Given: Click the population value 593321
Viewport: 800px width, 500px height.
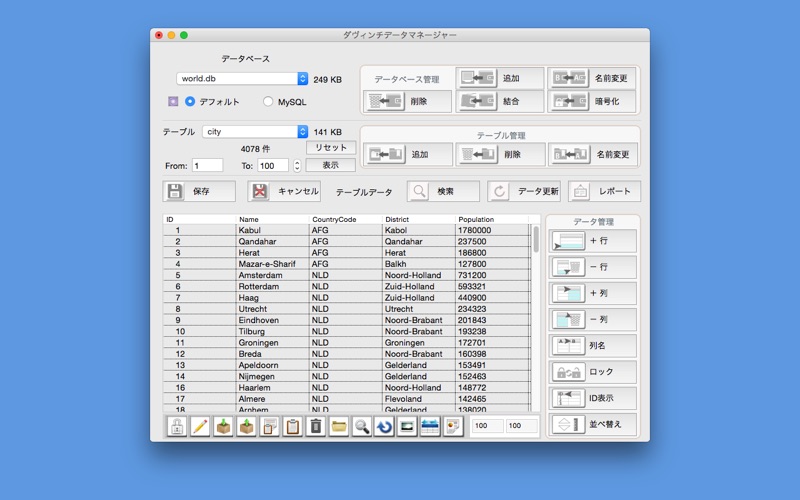Looking at the screenshot, I should 492,286.
